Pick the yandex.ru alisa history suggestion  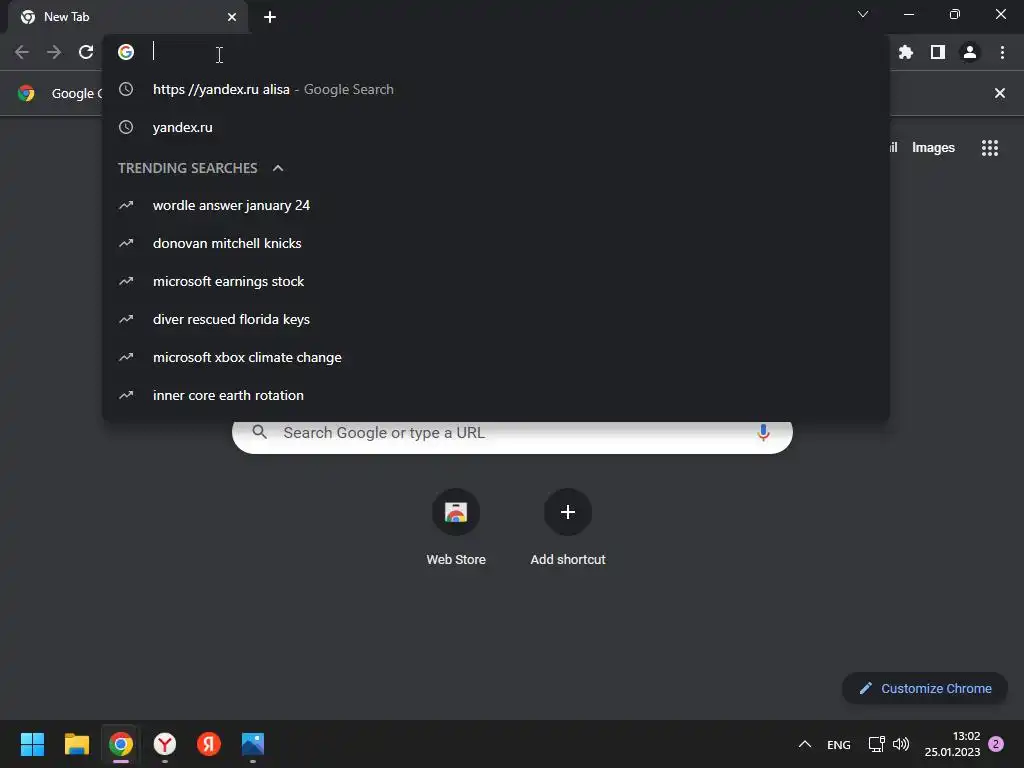click(x=496, y=89)
